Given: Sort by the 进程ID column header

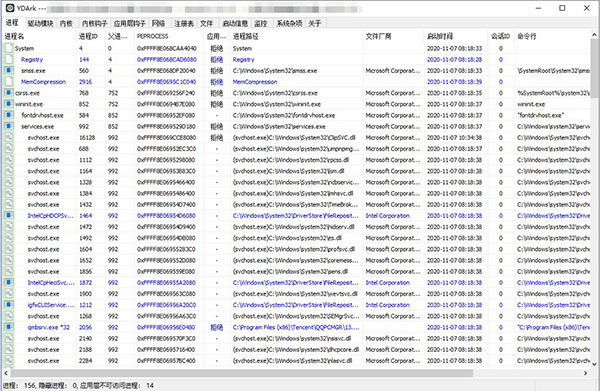Looking at the screenshot, I should (88, 36).
